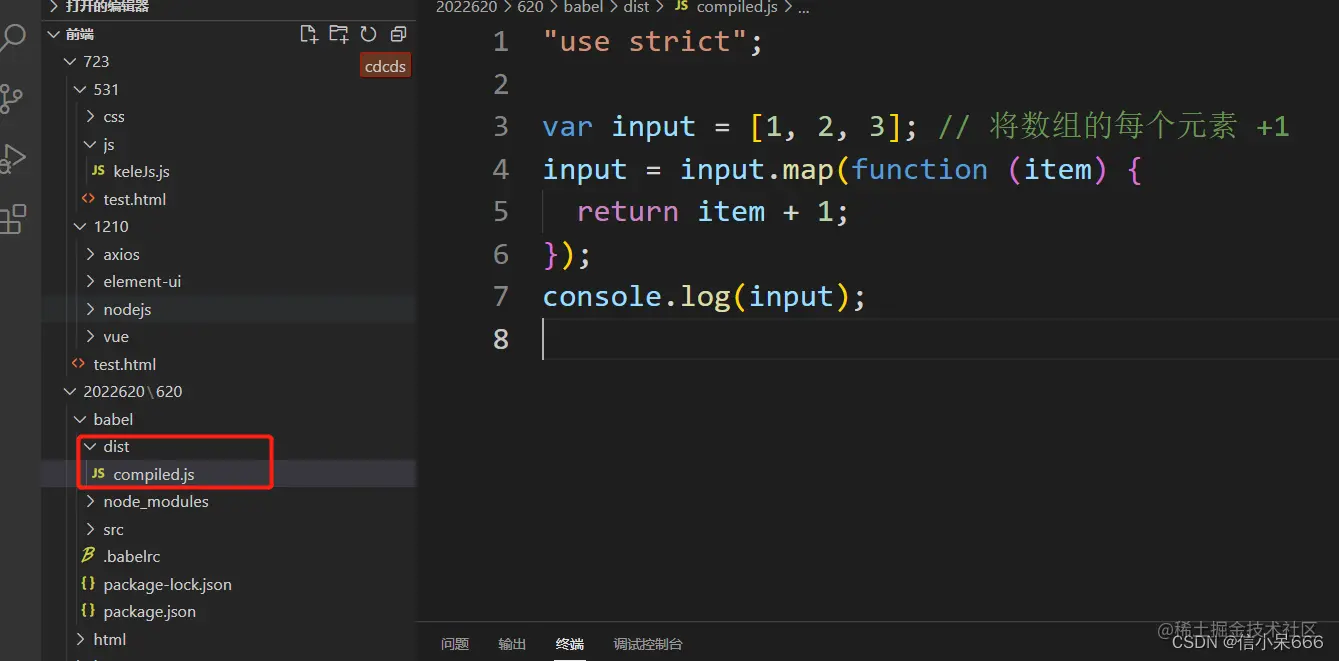
Task: Click the "use strict" line in the editor
Action: tap(653, 41)
